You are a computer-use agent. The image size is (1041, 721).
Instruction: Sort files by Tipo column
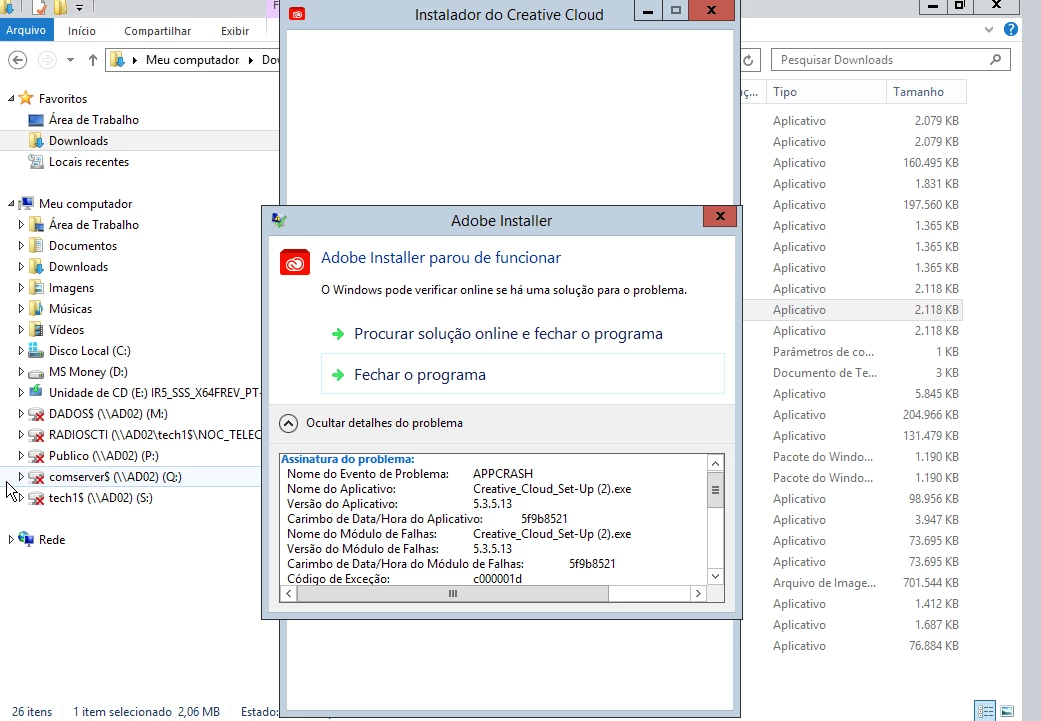tap(826, 92)
